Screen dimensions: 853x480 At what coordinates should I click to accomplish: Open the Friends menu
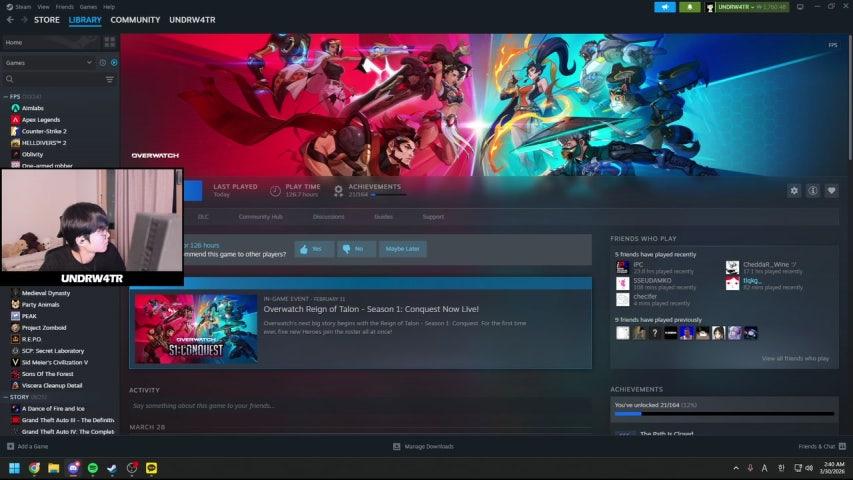[x=65, y=7]
